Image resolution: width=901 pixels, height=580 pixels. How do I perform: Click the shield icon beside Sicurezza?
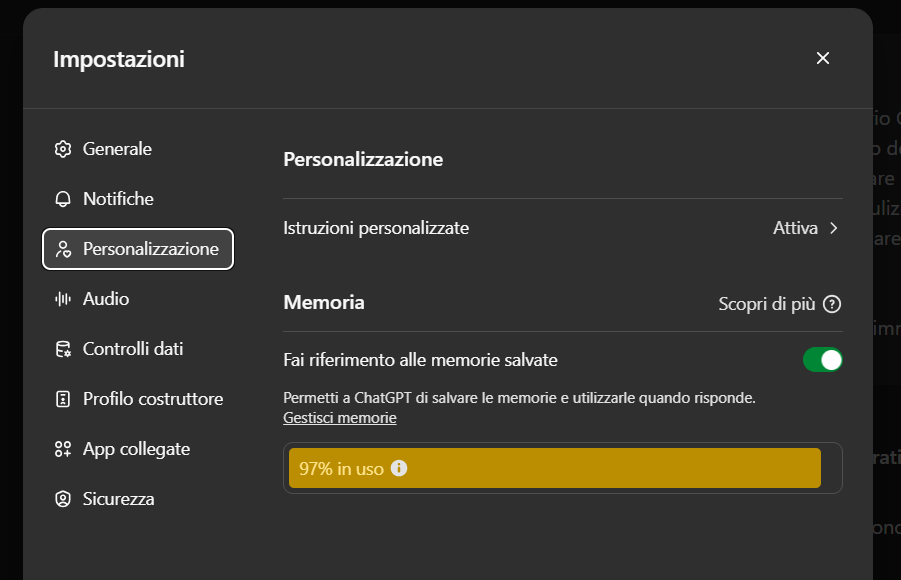63,499
